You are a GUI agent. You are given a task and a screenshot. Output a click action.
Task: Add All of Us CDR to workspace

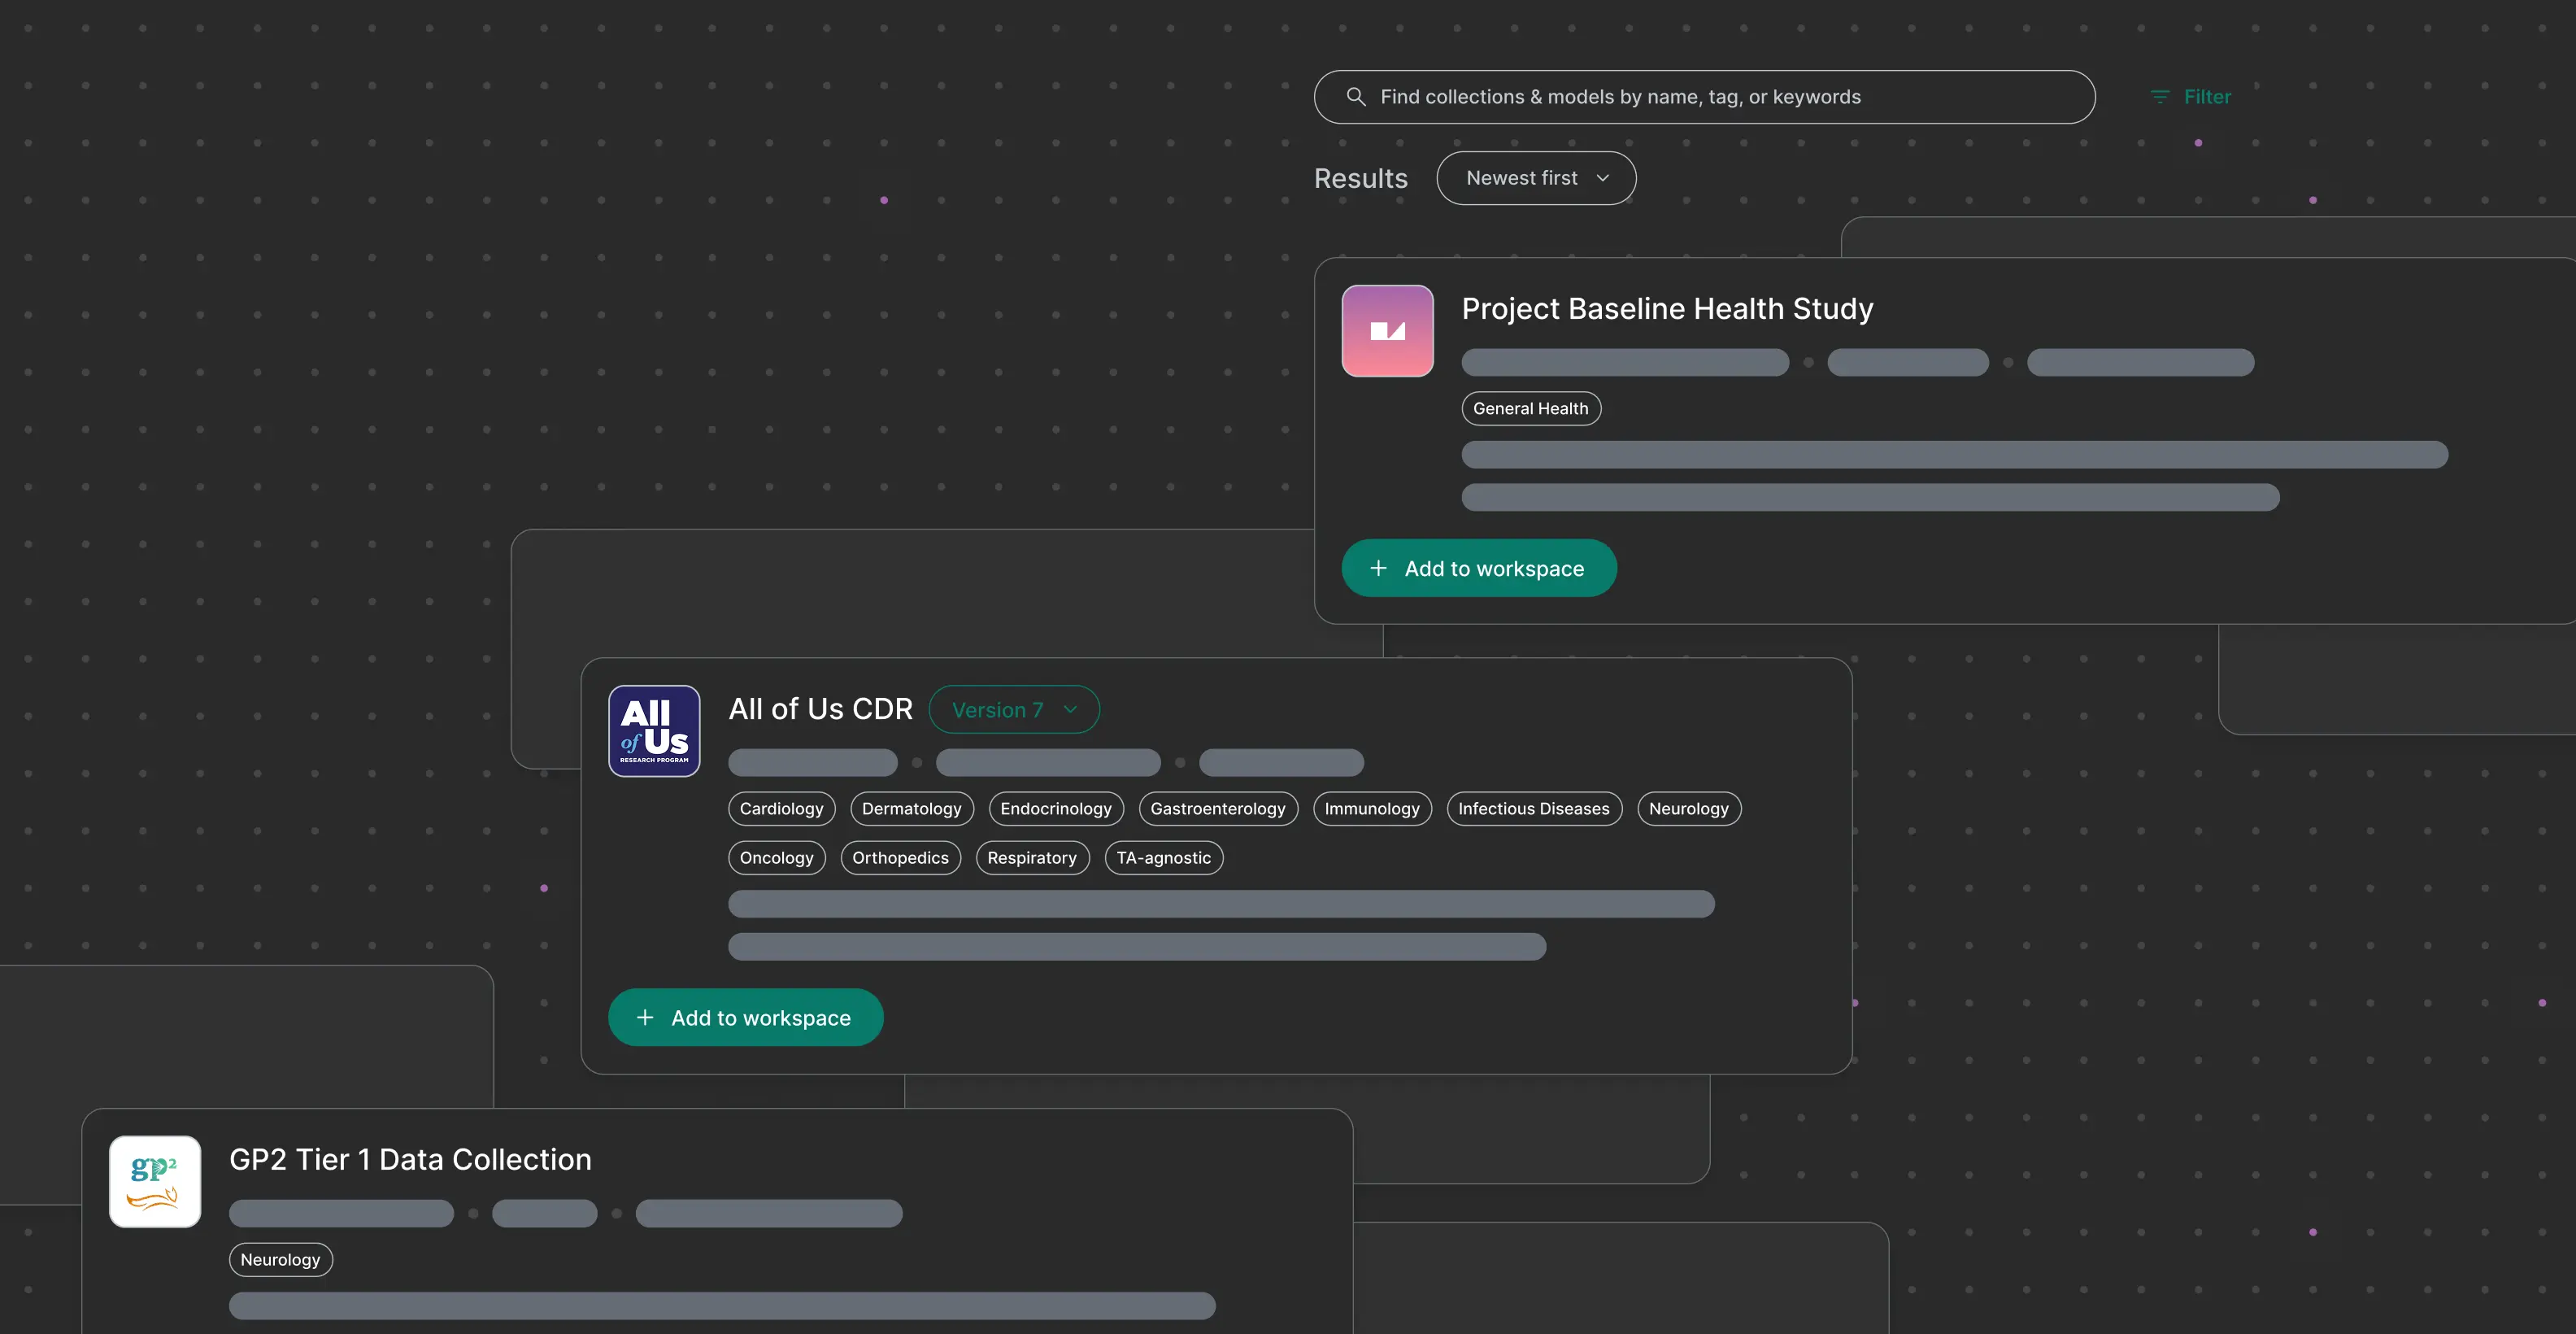click(746, 1017)
